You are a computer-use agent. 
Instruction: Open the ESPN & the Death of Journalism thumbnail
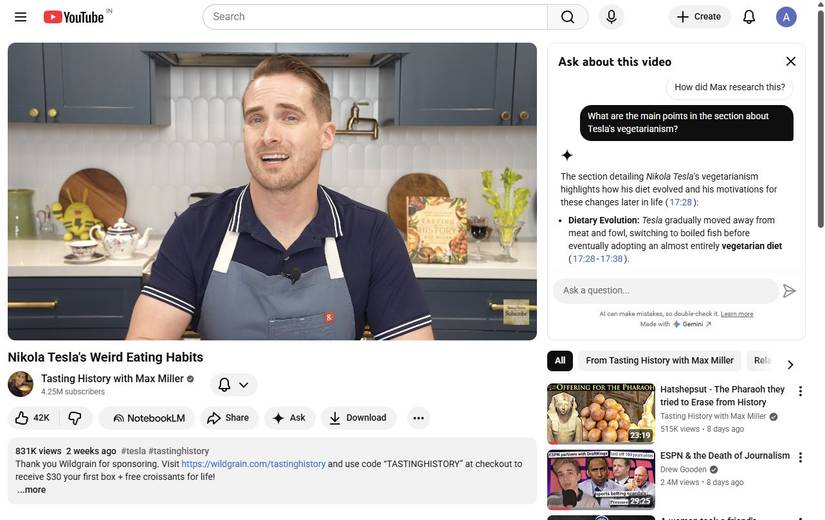(x=601, y=479)
